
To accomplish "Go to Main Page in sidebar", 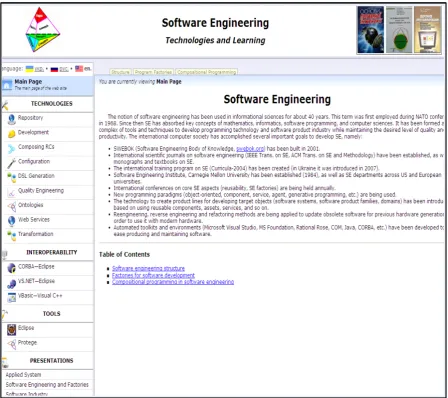I will click(47, 85).
